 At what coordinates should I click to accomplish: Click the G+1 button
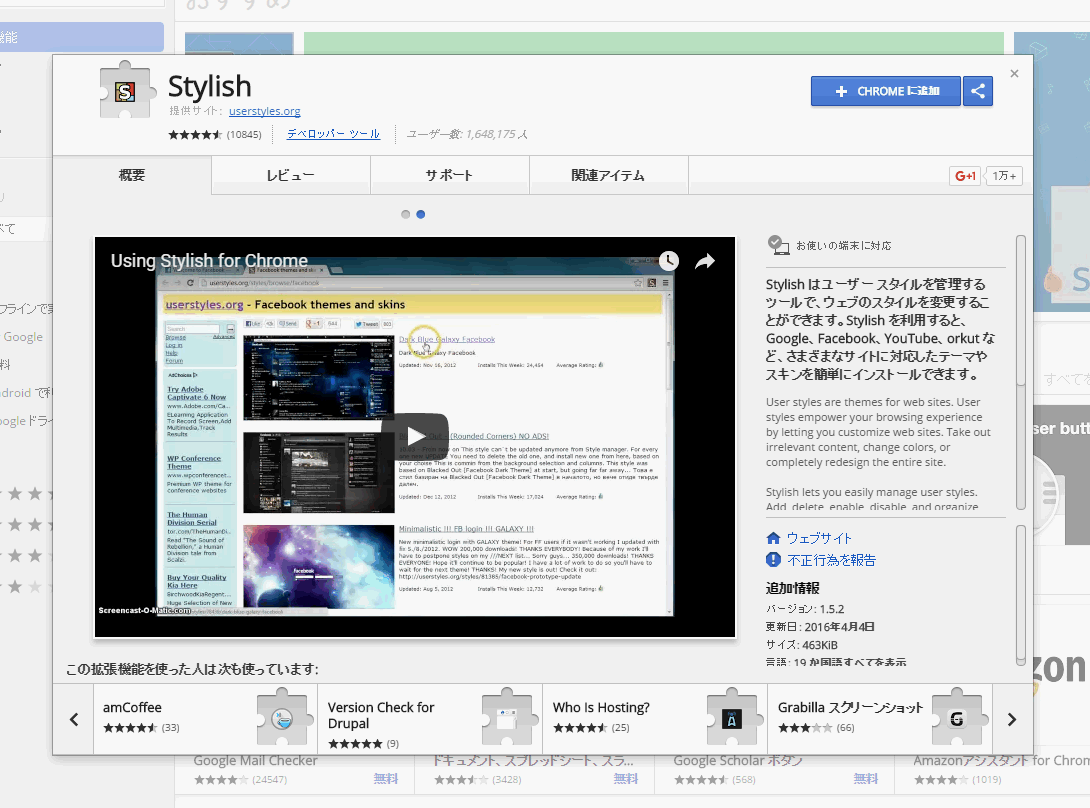[x=965, y=176]
